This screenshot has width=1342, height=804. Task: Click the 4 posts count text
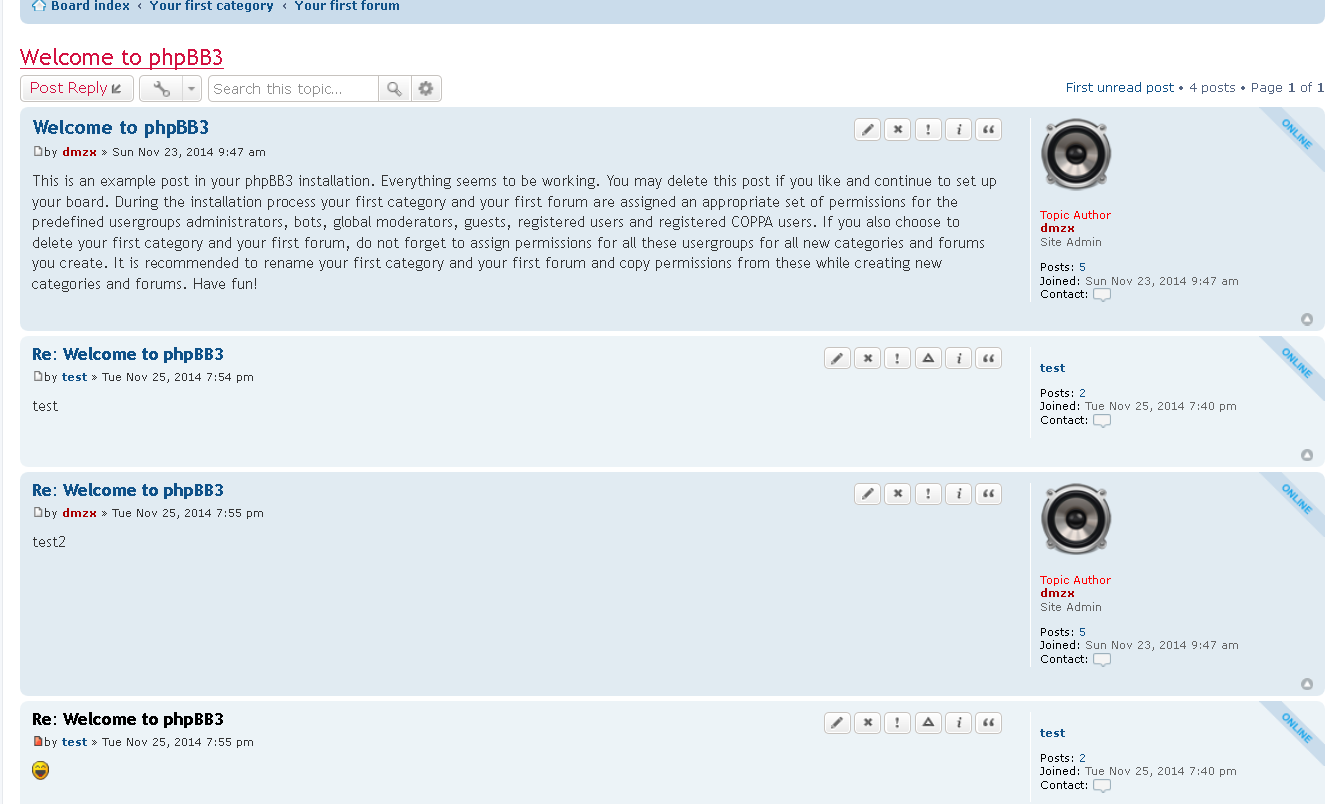click(x=1212, y=88)
